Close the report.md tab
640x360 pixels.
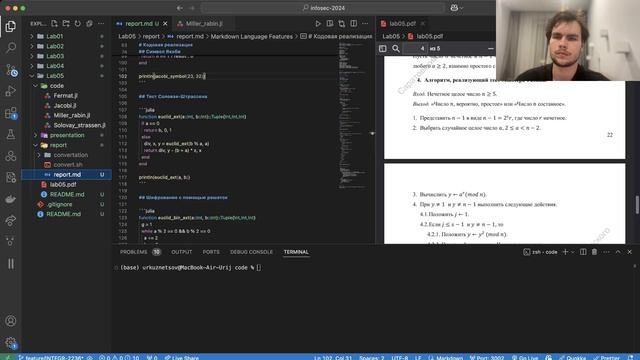(x=165, y=24)
